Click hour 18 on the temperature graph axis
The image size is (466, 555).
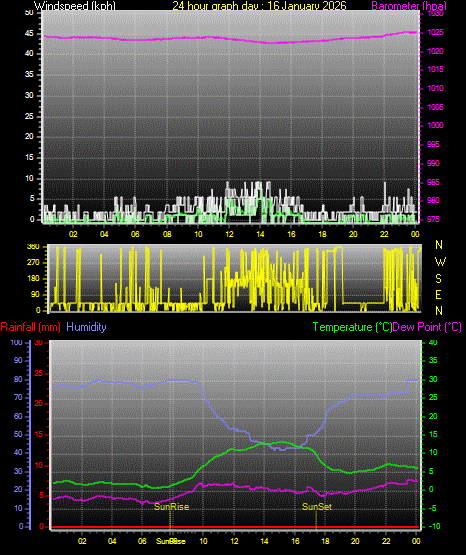pos(325,541)
